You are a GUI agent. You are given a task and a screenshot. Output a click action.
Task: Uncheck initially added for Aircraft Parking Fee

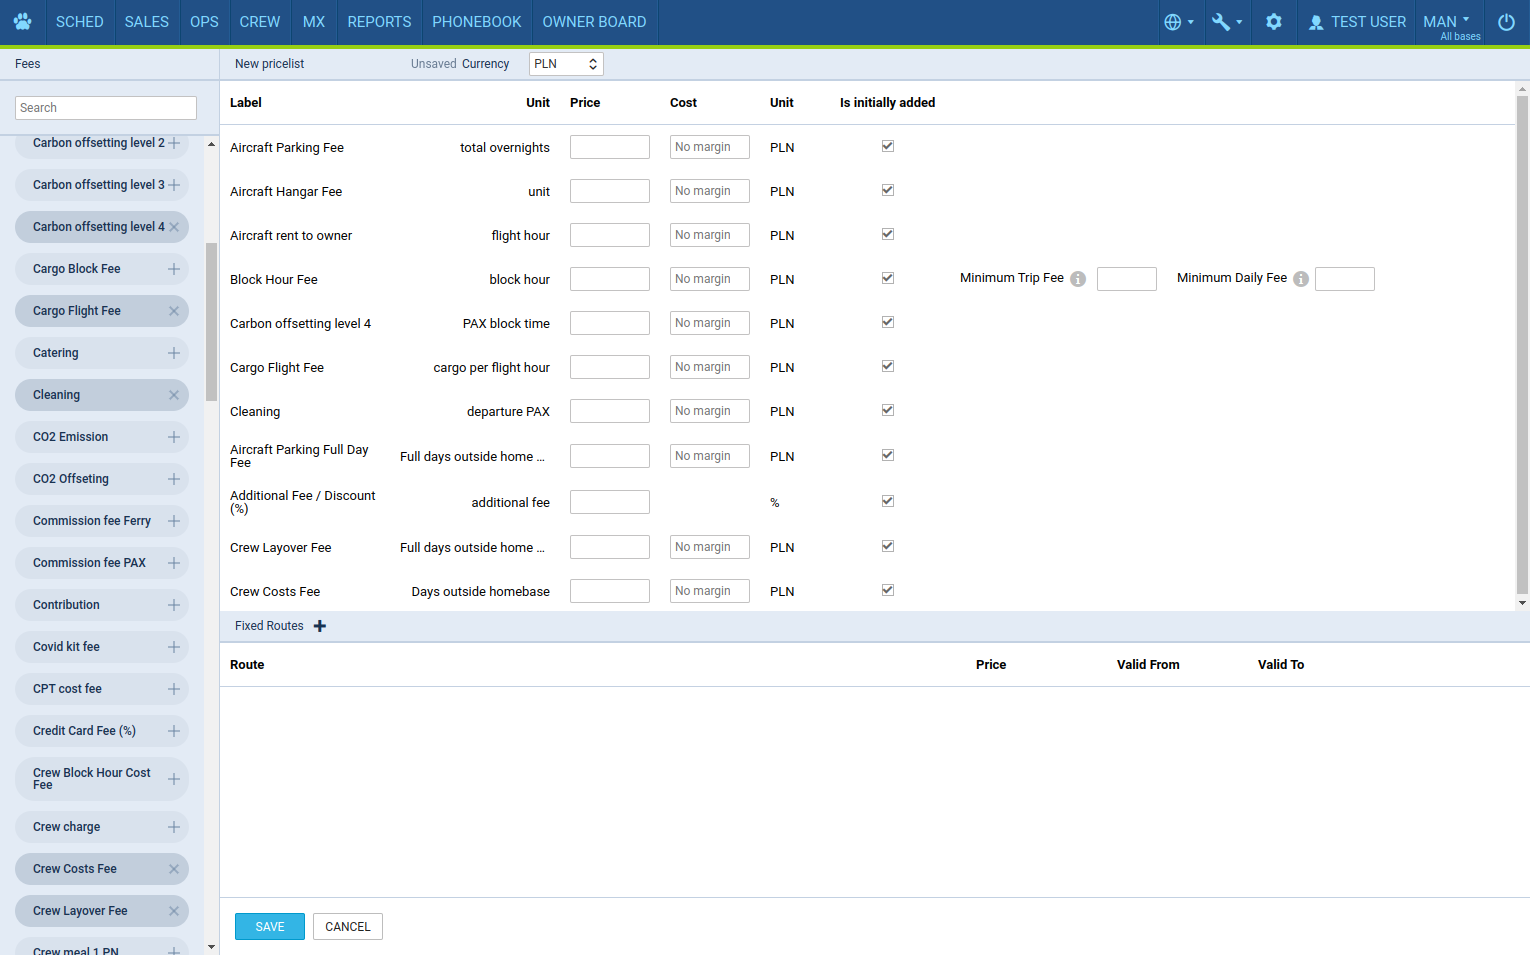click(888, 146)
